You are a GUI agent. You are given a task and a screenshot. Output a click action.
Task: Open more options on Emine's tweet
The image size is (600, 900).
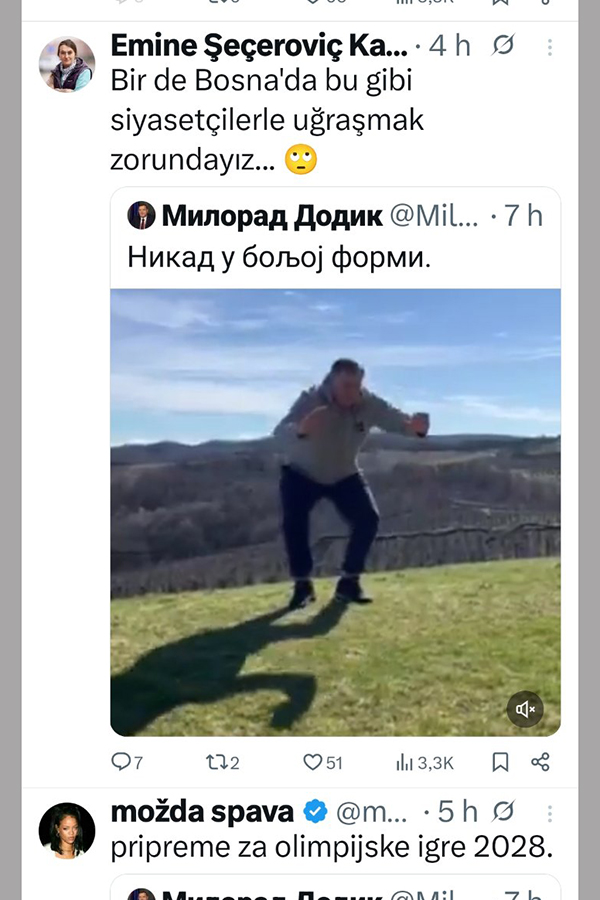point(549,47)
